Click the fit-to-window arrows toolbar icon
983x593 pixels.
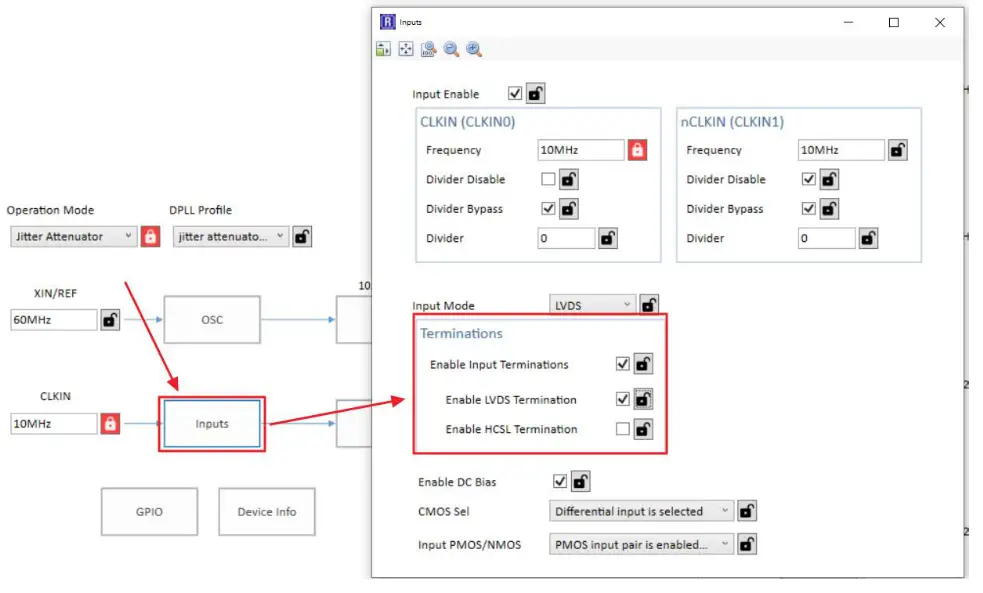tap(406, 49)
